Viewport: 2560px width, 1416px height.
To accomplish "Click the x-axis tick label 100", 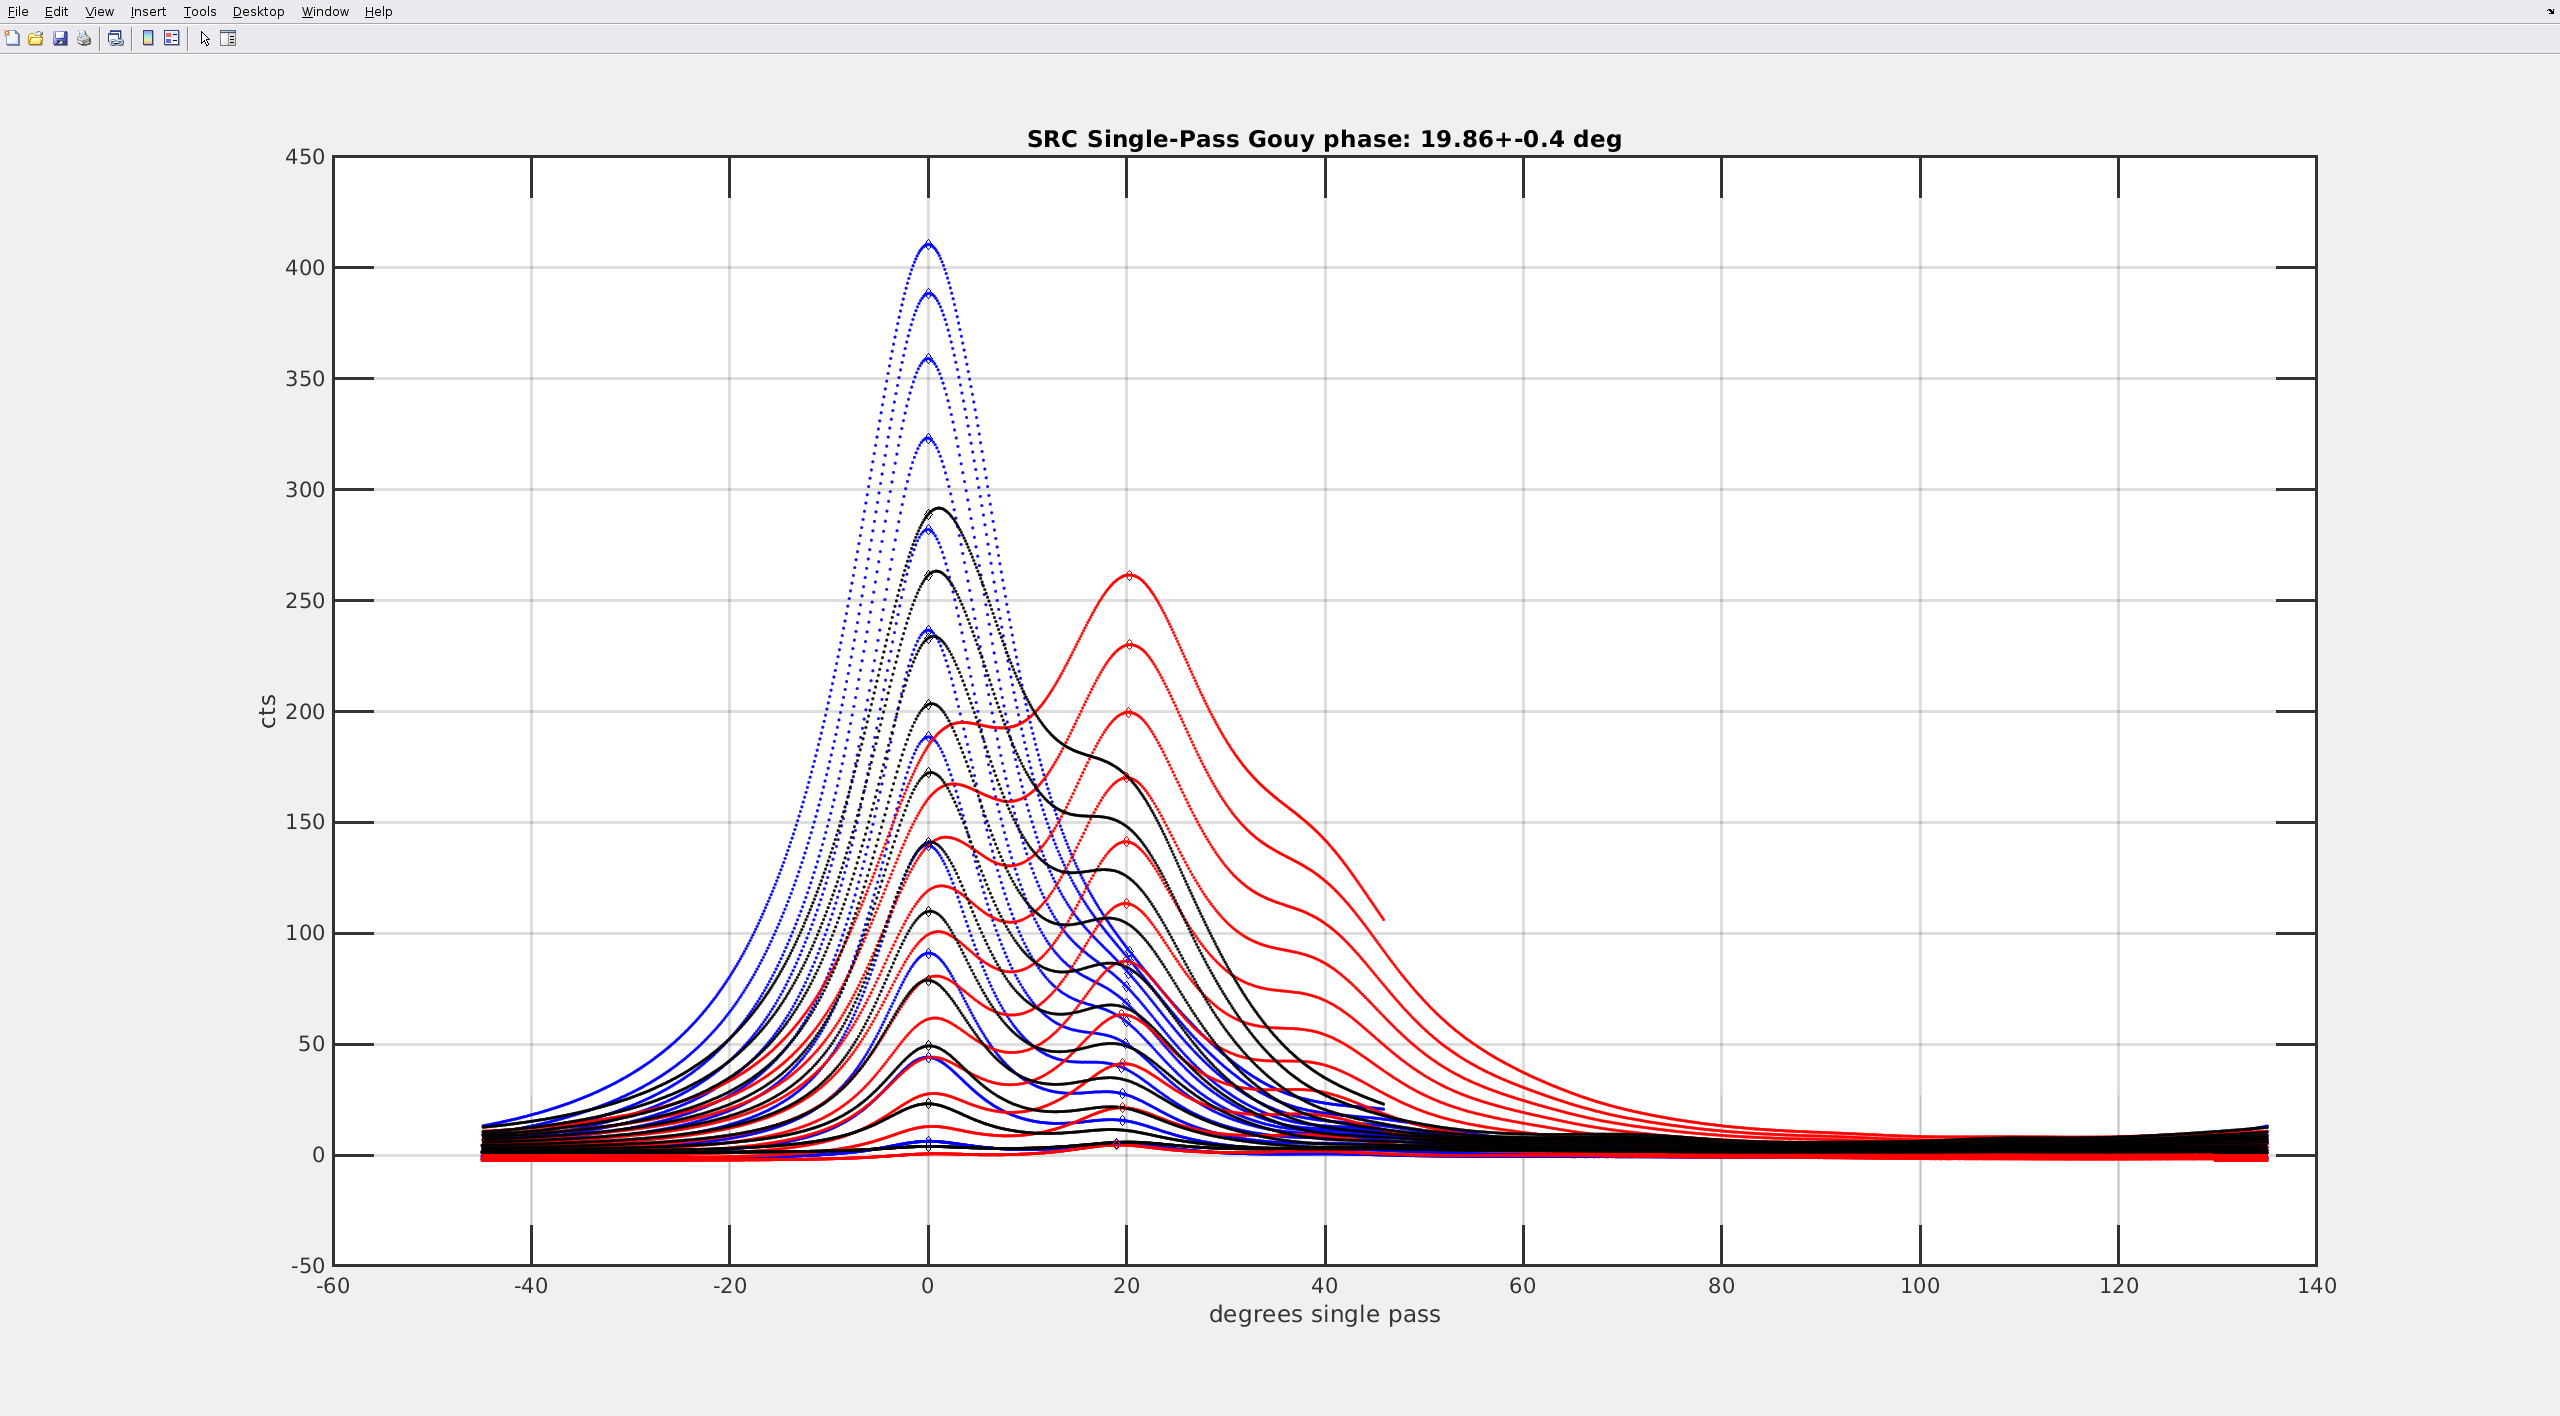I will pos(1920,1286).
